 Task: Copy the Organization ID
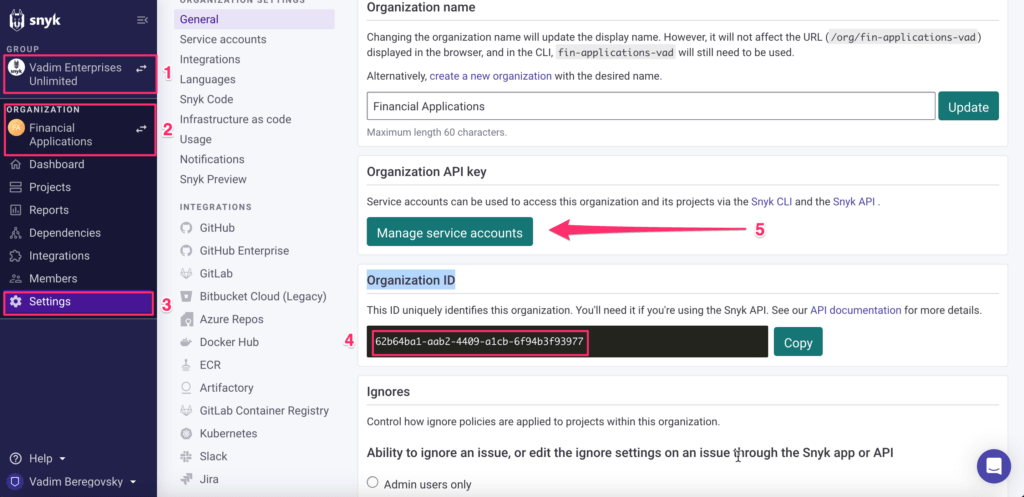[797, 342]
